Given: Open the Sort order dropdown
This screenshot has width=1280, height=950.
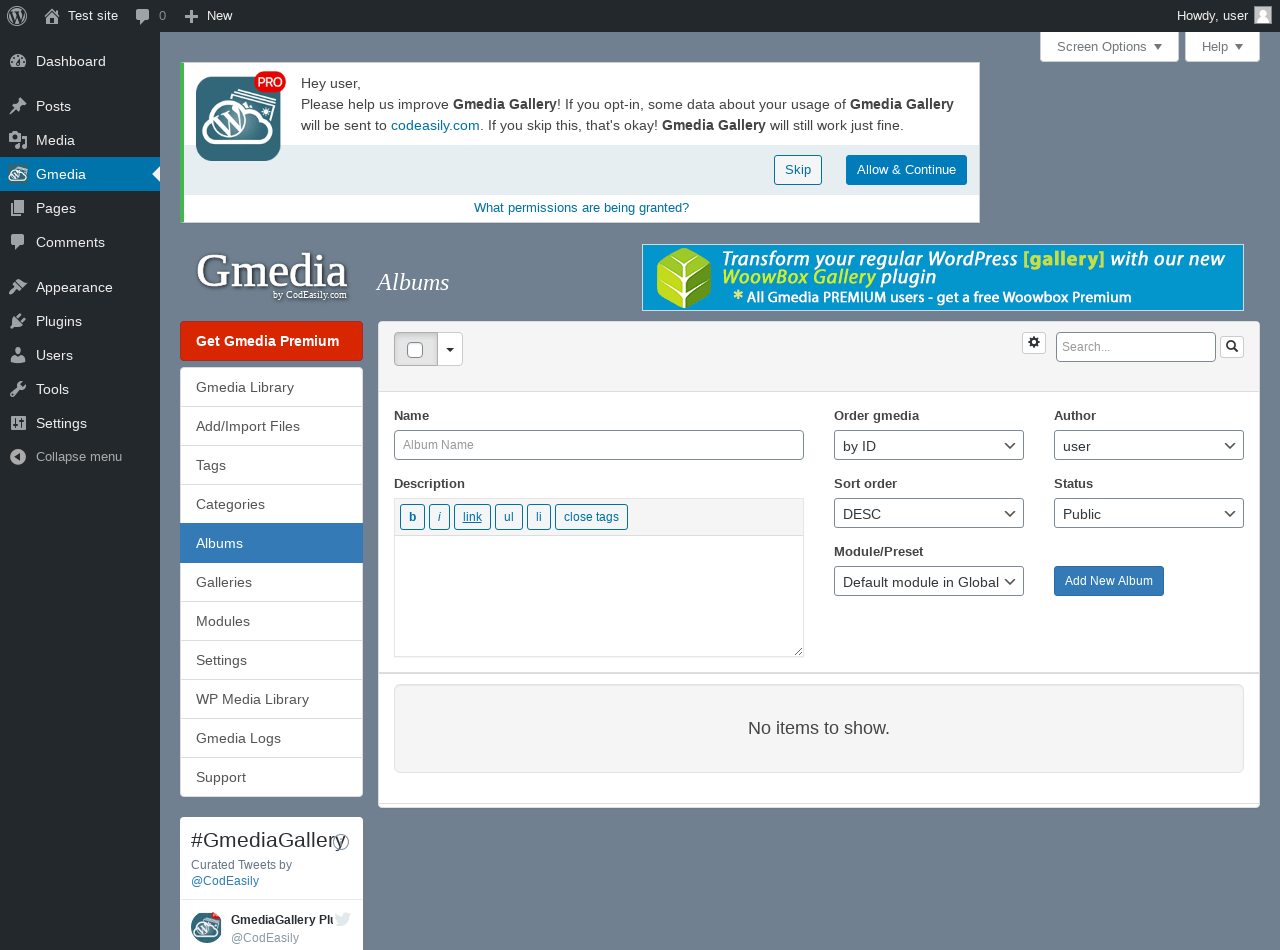Looking at the screenshot, I should [929, 513].
